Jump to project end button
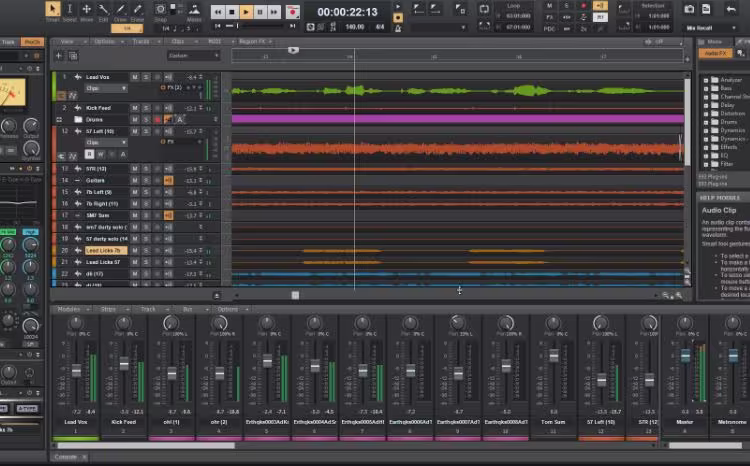 (292, 26)
